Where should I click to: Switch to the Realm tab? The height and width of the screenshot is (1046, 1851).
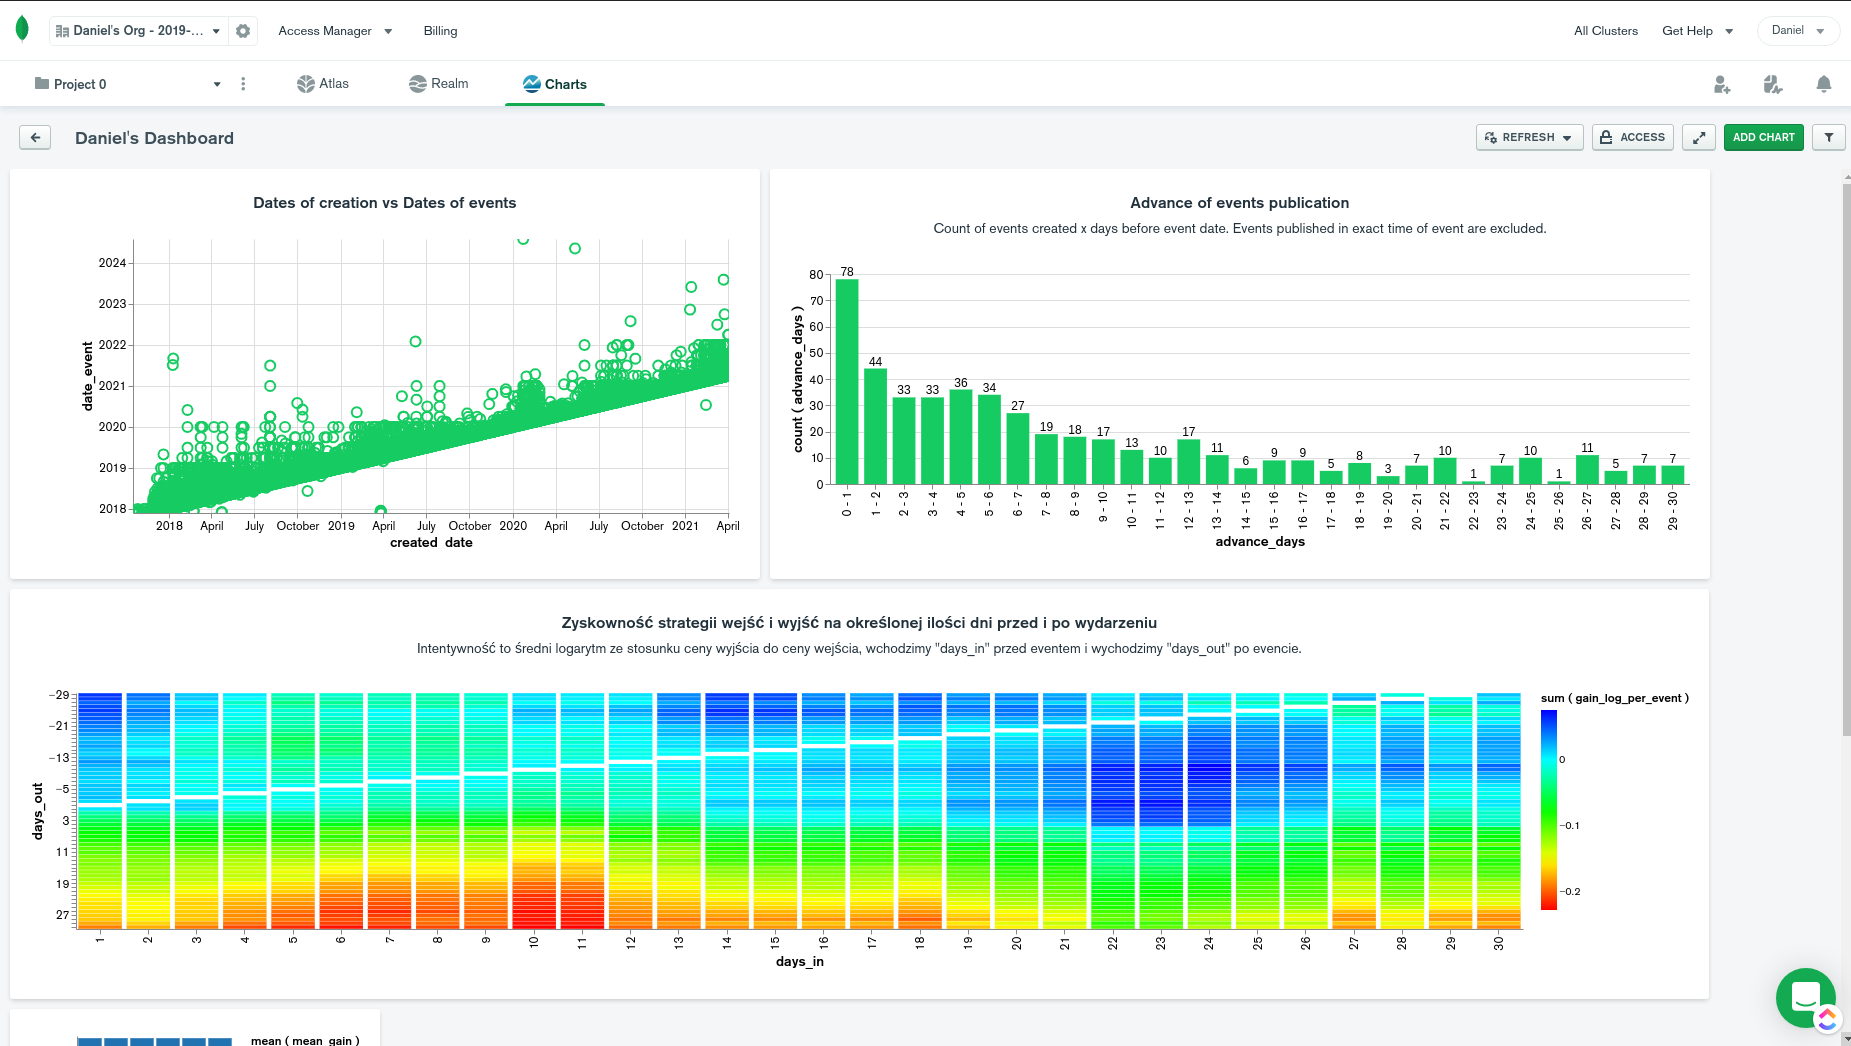pos(439,84)
